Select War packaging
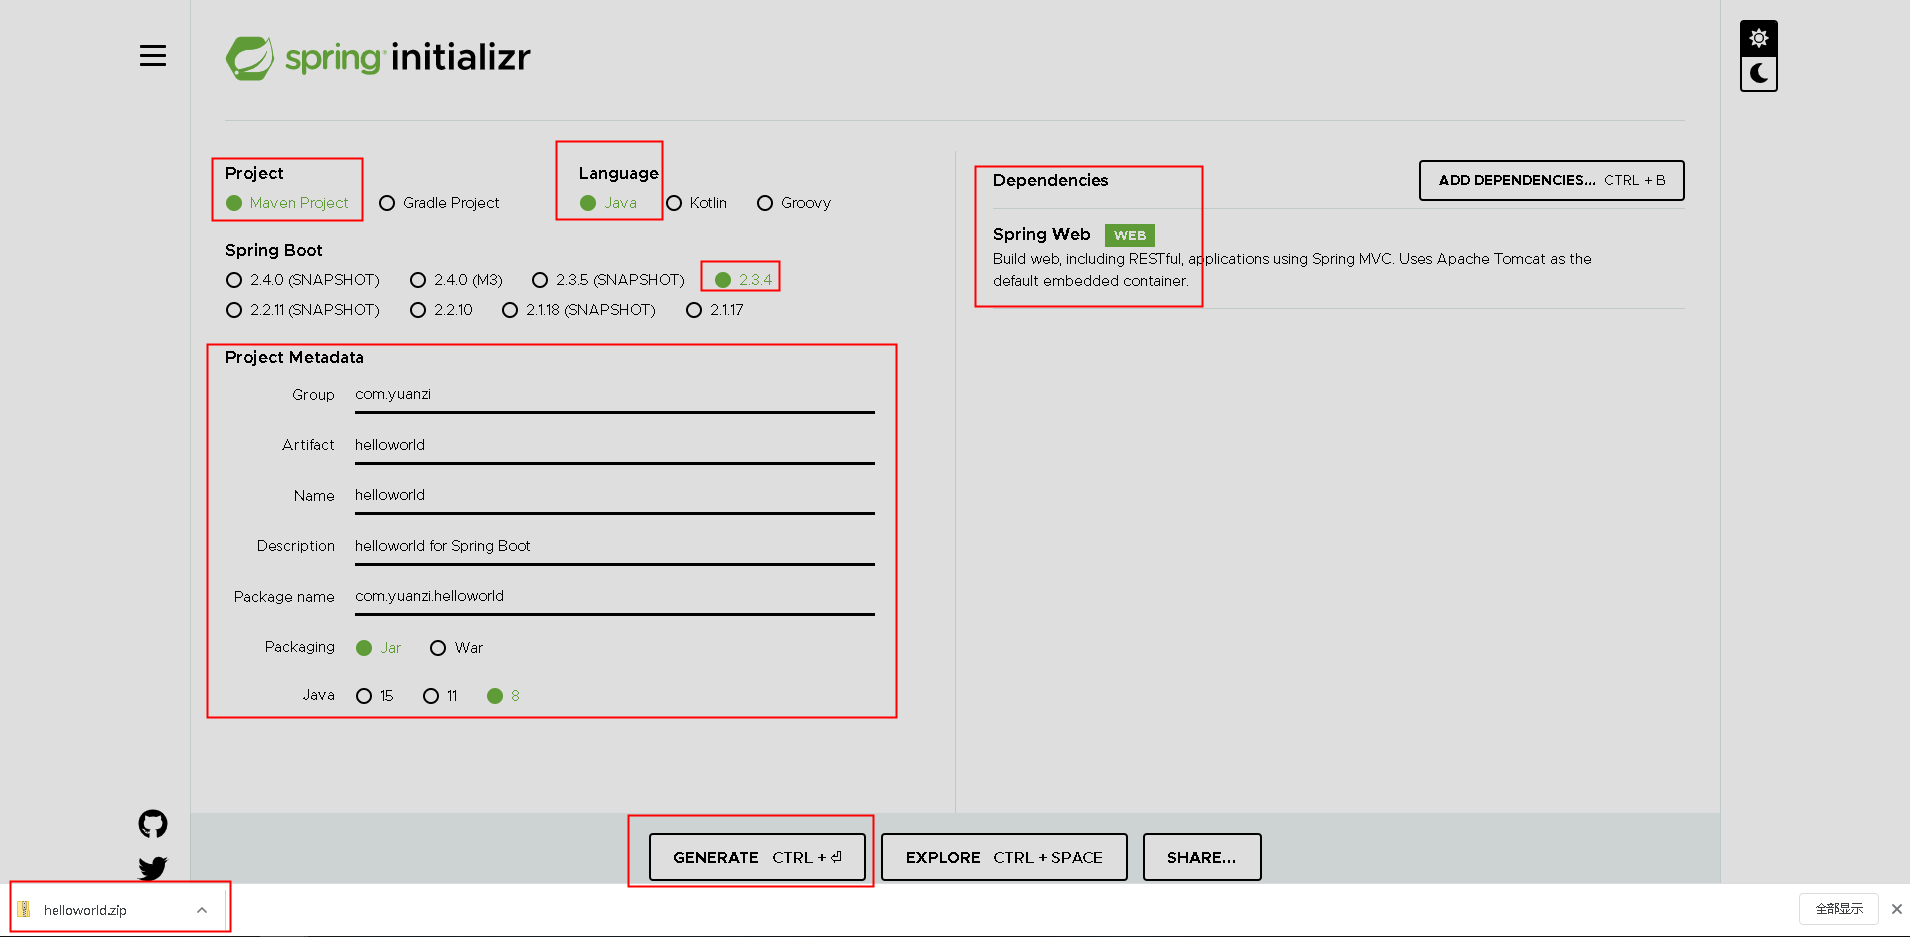 457,648
